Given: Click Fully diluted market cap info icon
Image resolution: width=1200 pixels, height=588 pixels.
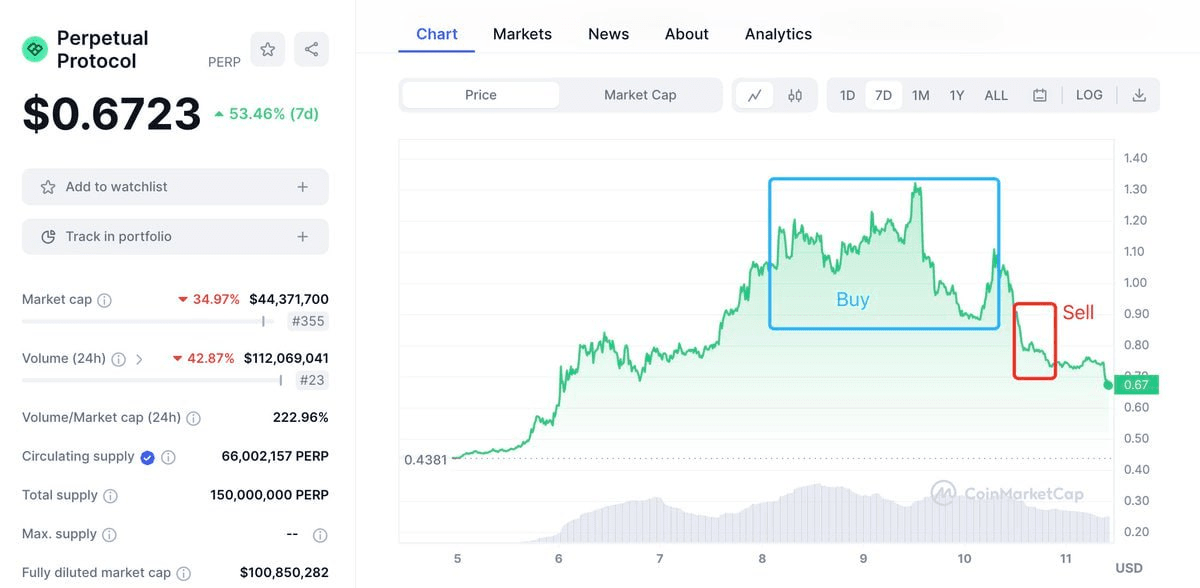Looking at the screenshot, I should 184,573.
